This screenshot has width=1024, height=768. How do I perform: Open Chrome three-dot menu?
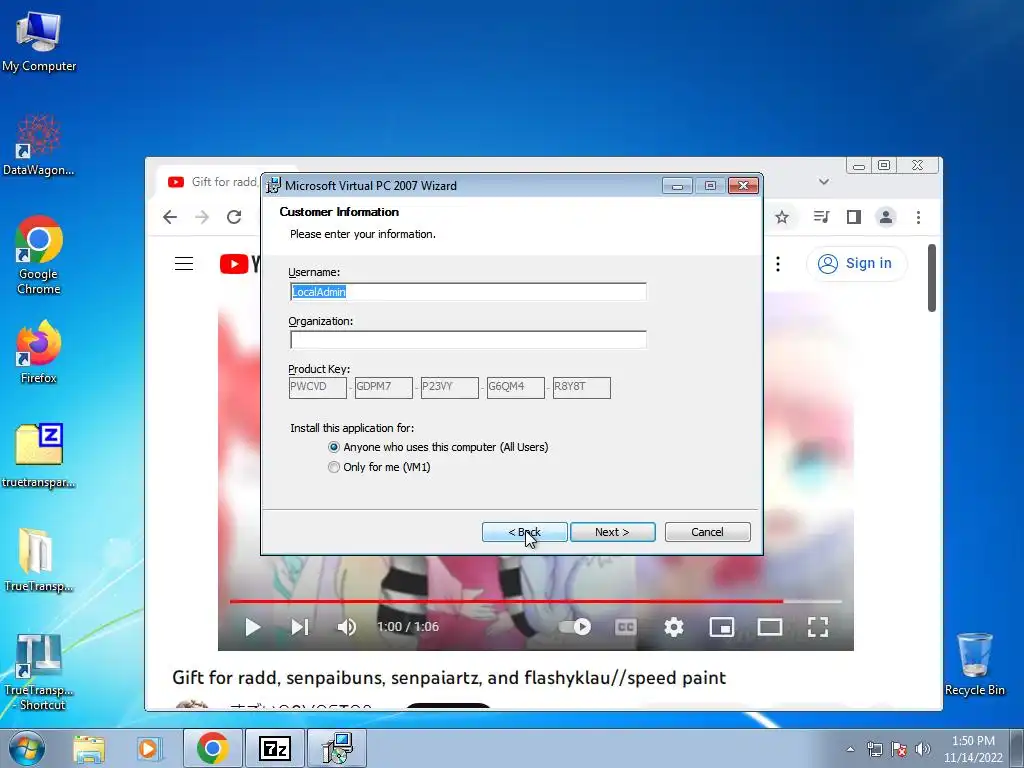pyautogui.click(x=918, y=217)
